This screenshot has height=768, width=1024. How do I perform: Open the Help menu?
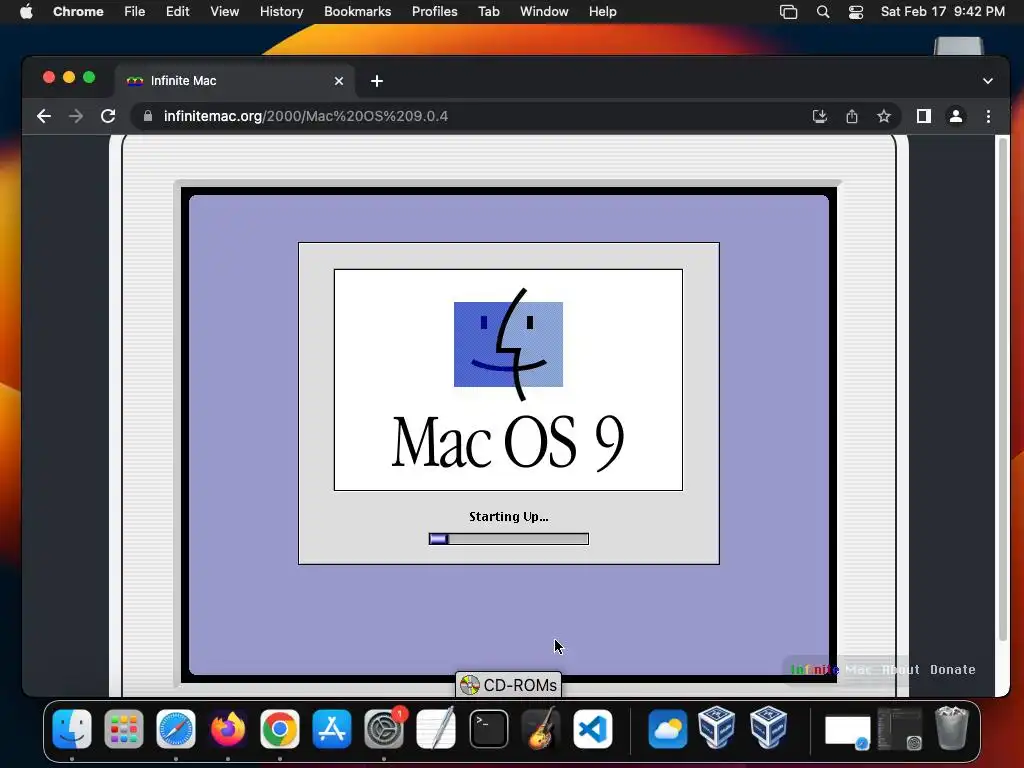click(x=602, y=12)
